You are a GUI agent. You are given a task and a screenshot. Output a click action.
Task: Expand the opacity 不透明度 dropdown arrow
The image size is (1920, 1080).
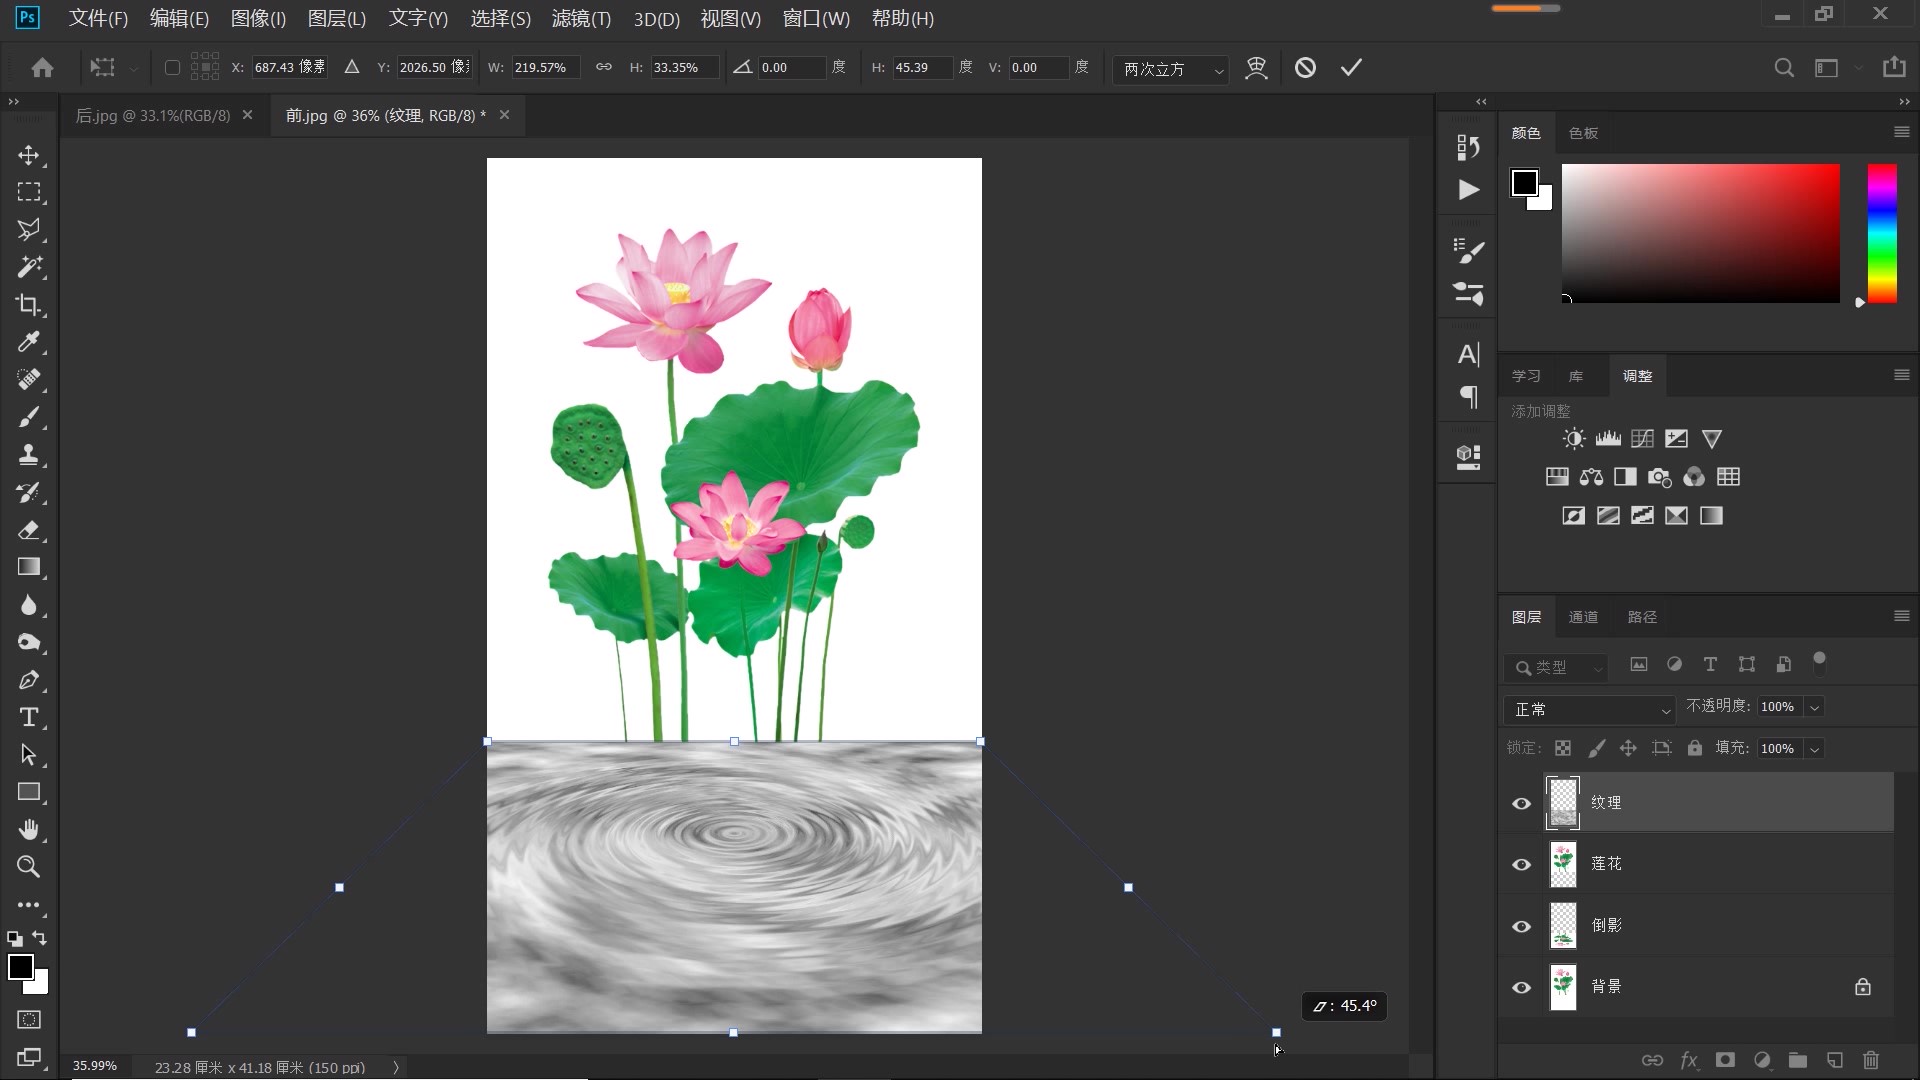coord(1814,707)
